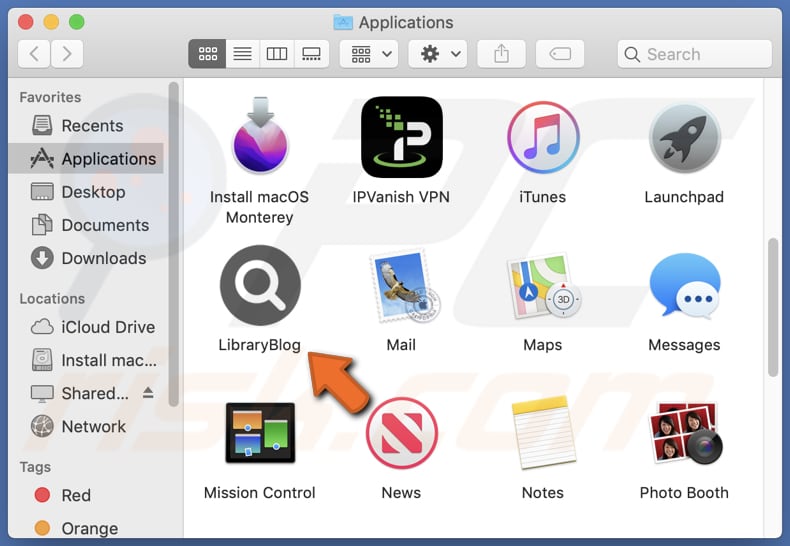Screen dimensions: 790x546
Task: Open iCloud Drive in the sidebar
Action: pyautogui.click(x=86, y=327)
